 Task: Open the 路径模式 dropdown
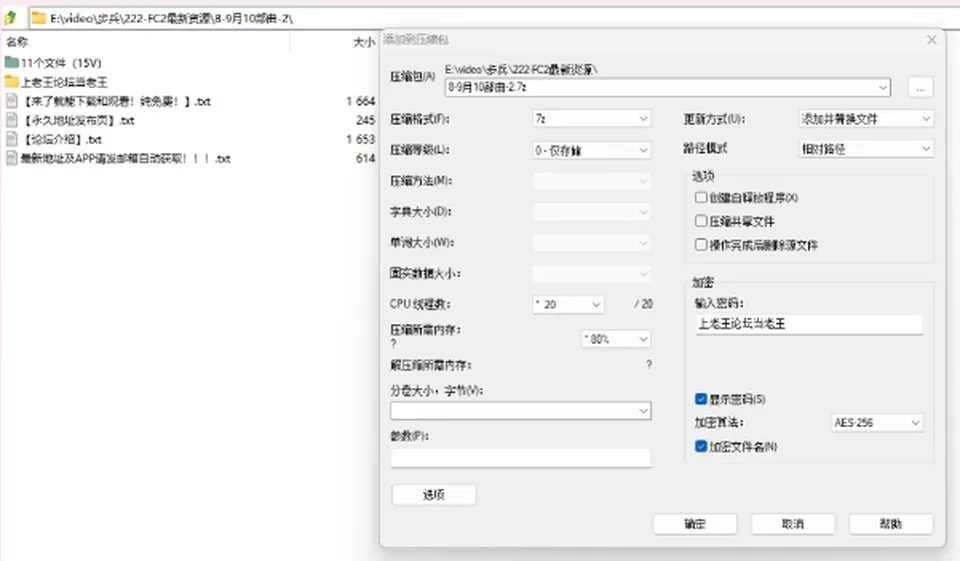pyautogui.click(x=866, y=148)
